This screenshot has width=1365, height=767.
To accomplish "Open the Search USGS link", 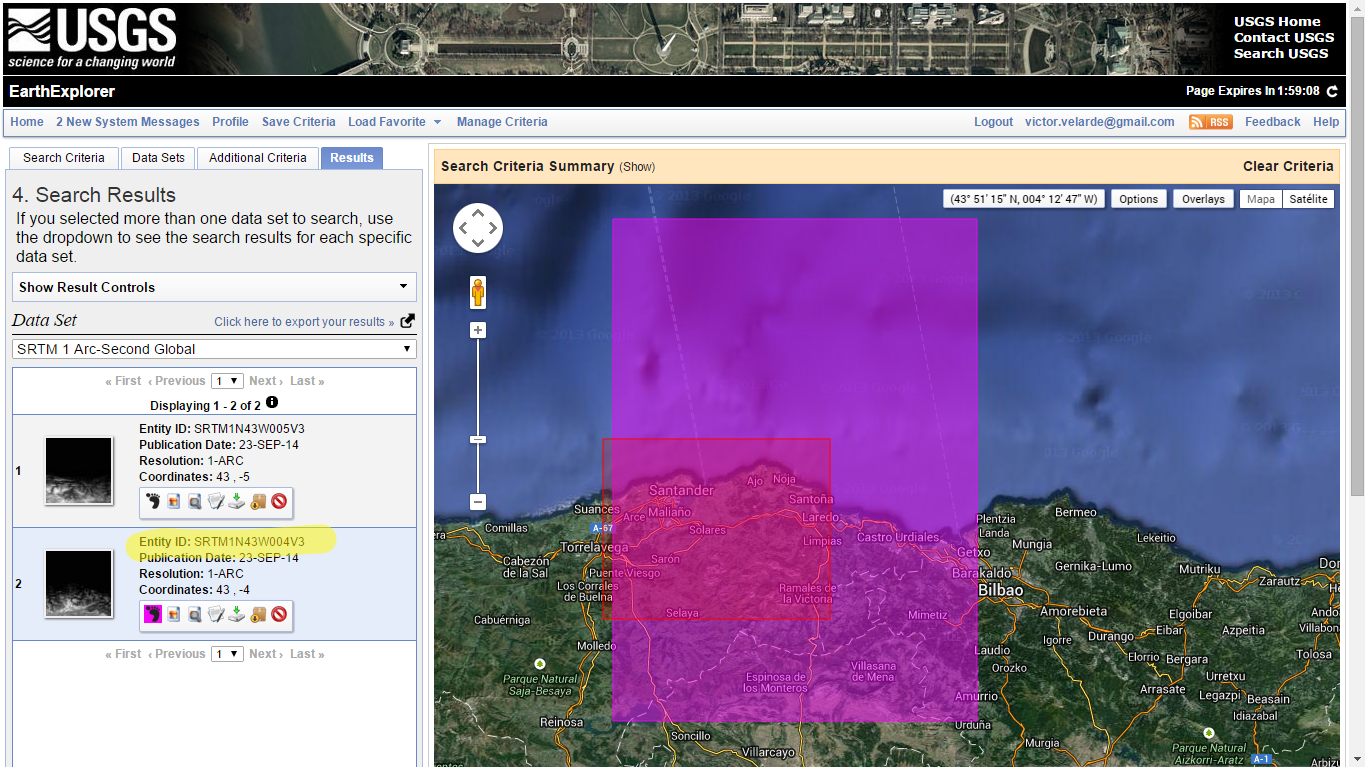I will (1281, 54).
